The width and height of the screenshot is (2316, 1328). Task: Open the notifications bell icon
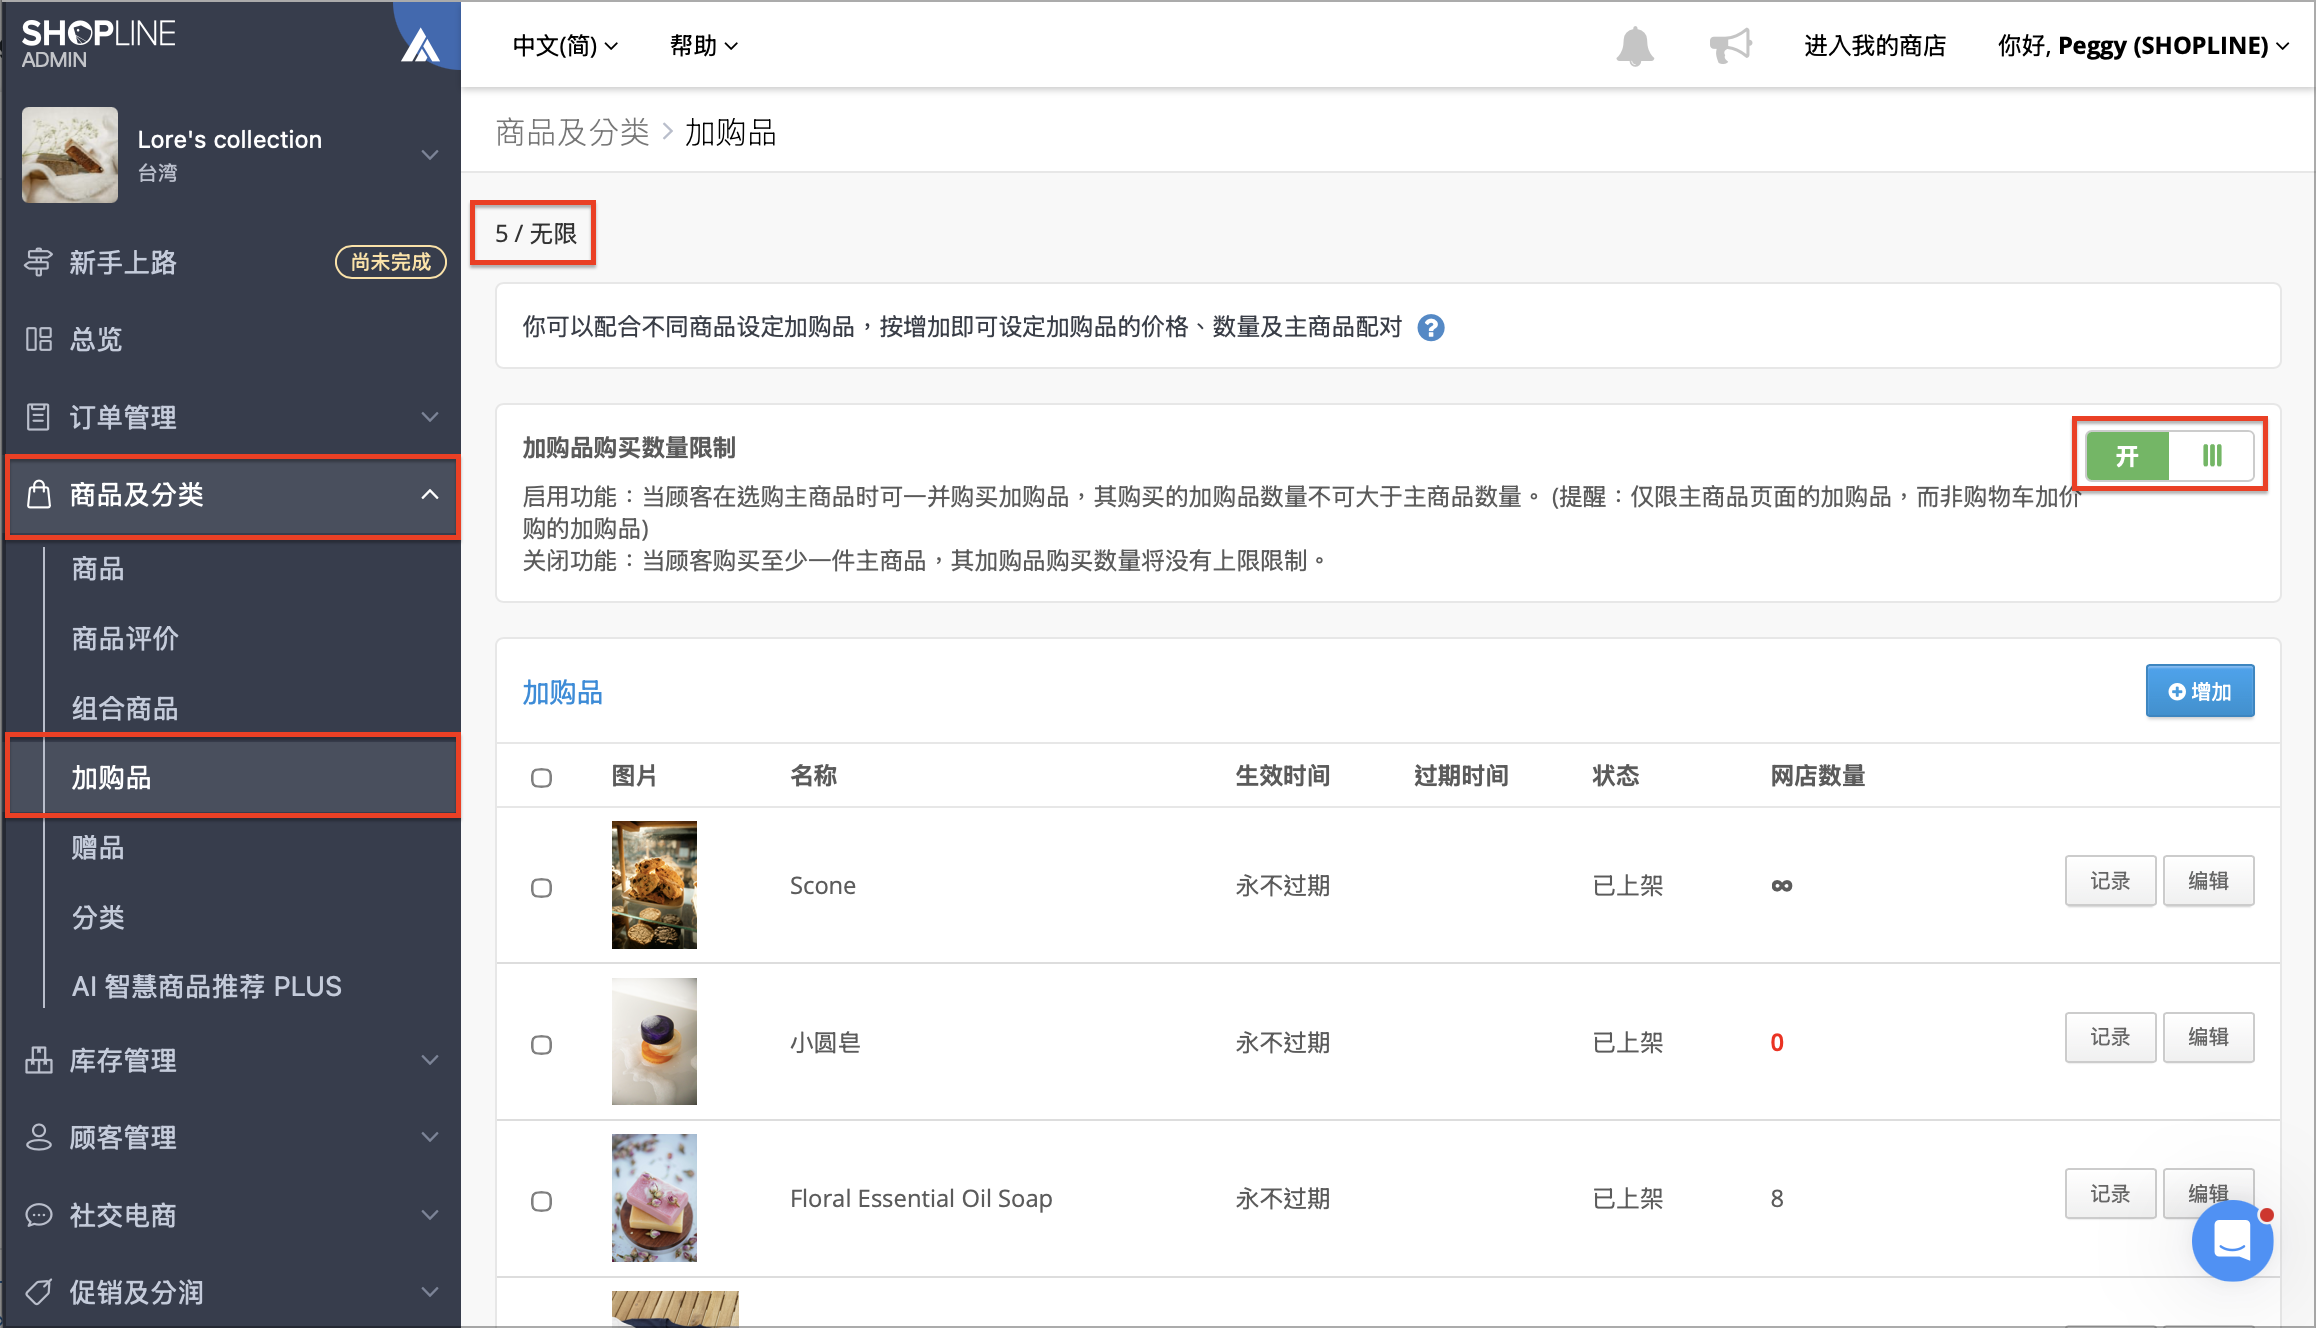[1635, 46]
